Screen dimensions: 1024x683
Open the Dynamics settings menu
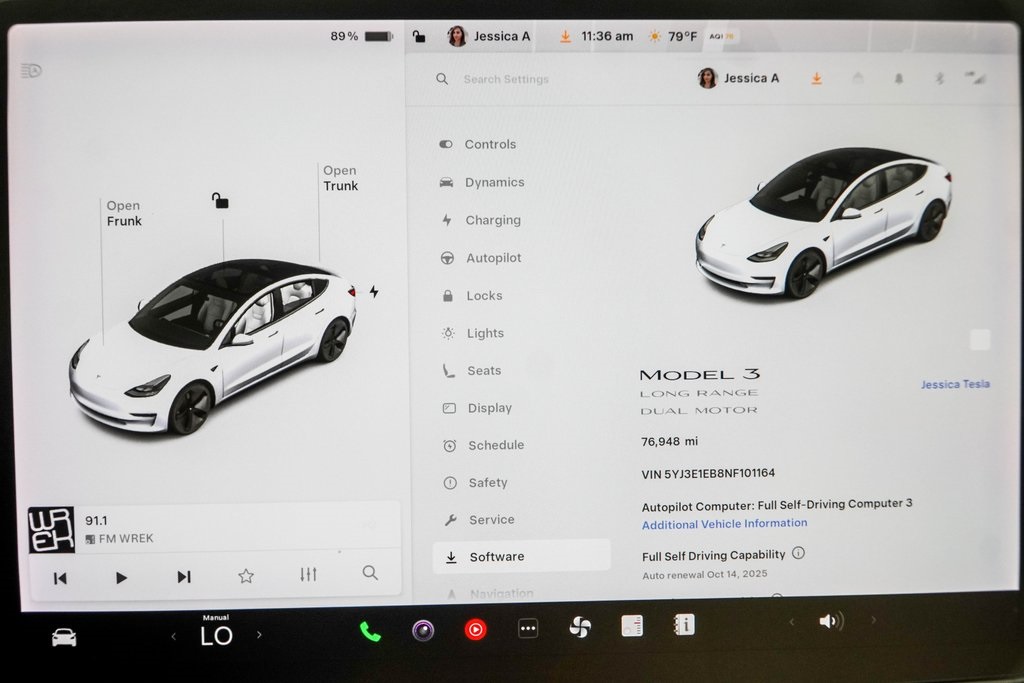tap(483, 182)
